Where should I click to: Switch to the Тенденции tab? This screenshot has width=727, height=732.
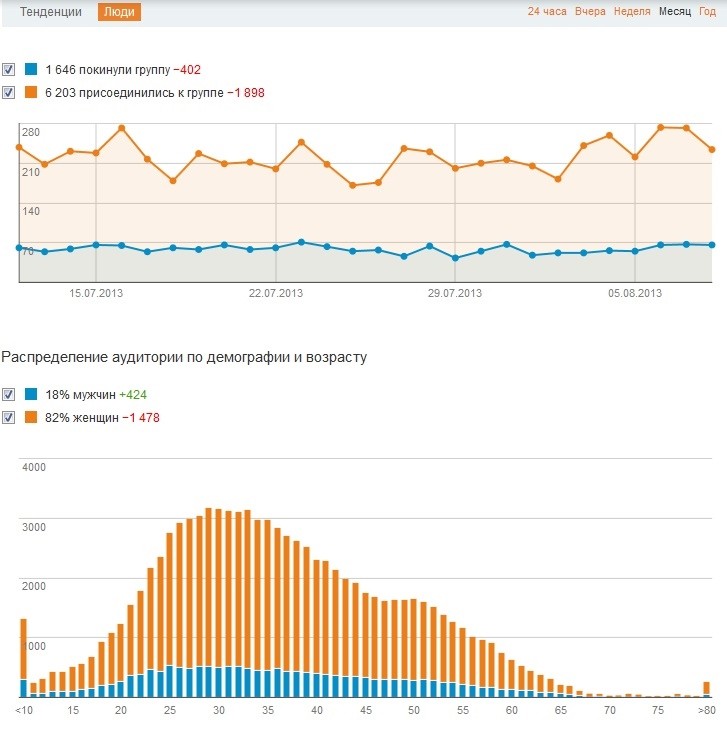pyautogui.click(x=51, y=12)
